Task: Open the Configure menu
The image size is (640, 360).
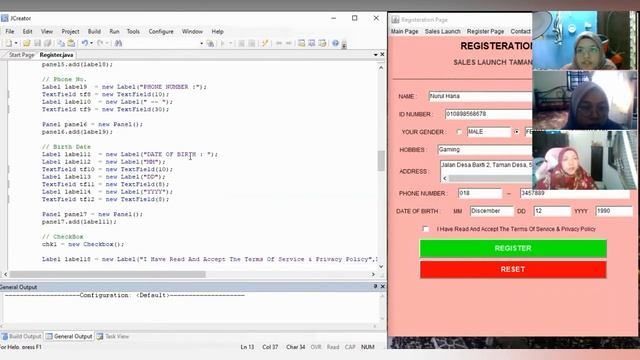Action: (161, 31)
